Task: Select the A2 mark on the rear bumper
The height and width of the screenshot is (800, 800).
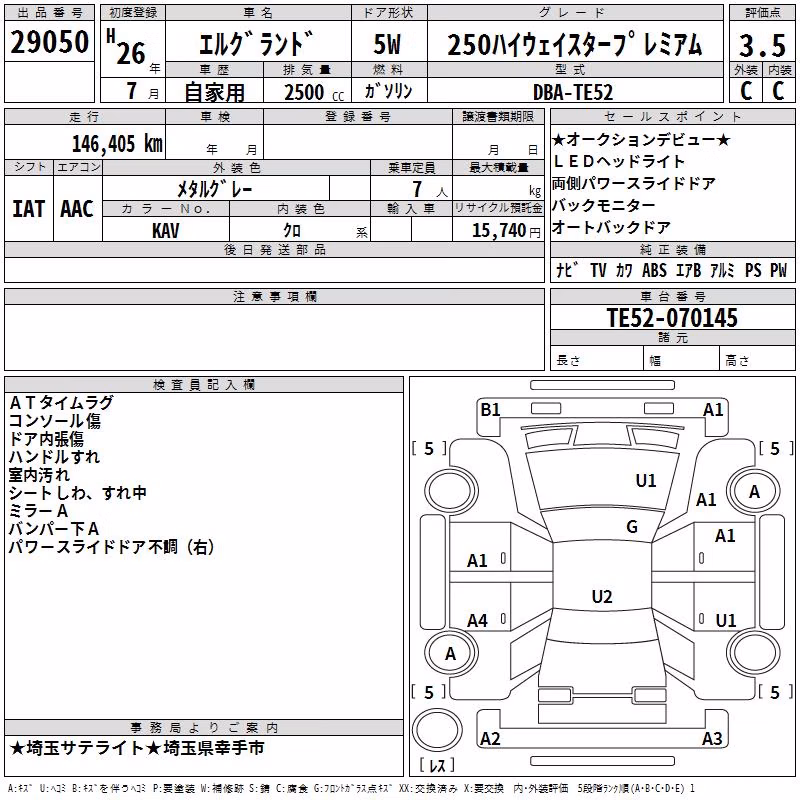Action: 490,739
